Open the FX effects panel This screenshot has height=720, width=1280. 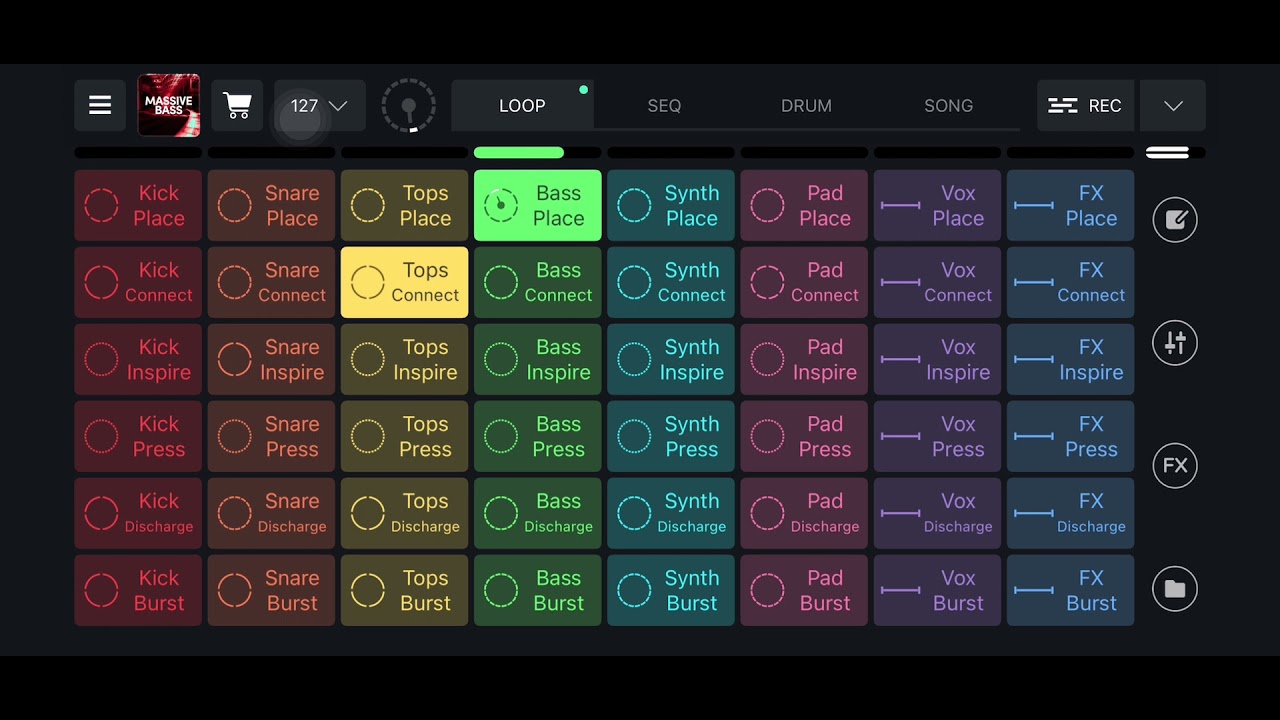click(1175, 465)
